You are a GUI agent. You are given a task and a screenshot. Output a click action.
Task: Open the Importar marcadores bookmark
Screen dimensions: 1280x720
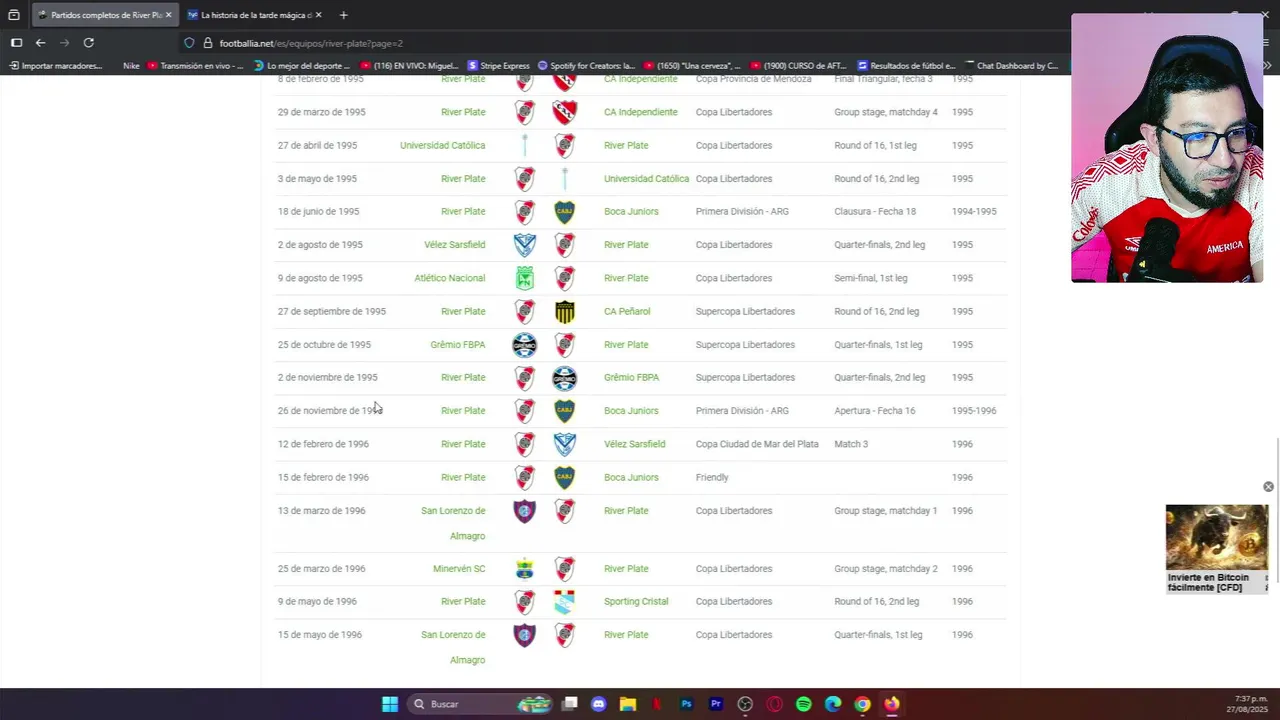click(x=56, y=66)
